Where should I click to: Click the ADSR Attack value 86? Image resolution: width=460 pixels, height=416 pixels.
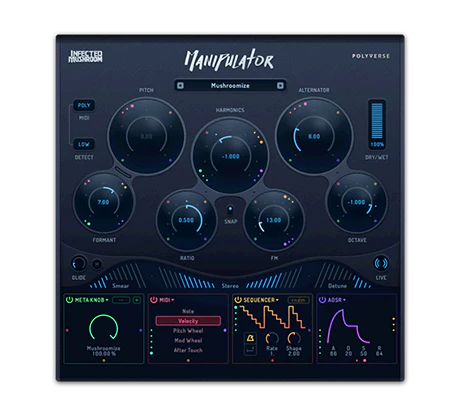[x=333, y=354]
